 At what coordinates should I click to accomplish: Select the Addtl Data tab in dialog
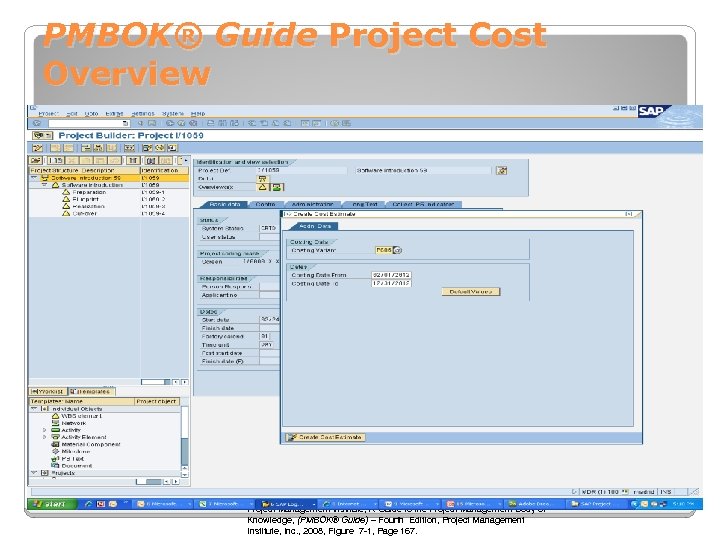[314, 226]
